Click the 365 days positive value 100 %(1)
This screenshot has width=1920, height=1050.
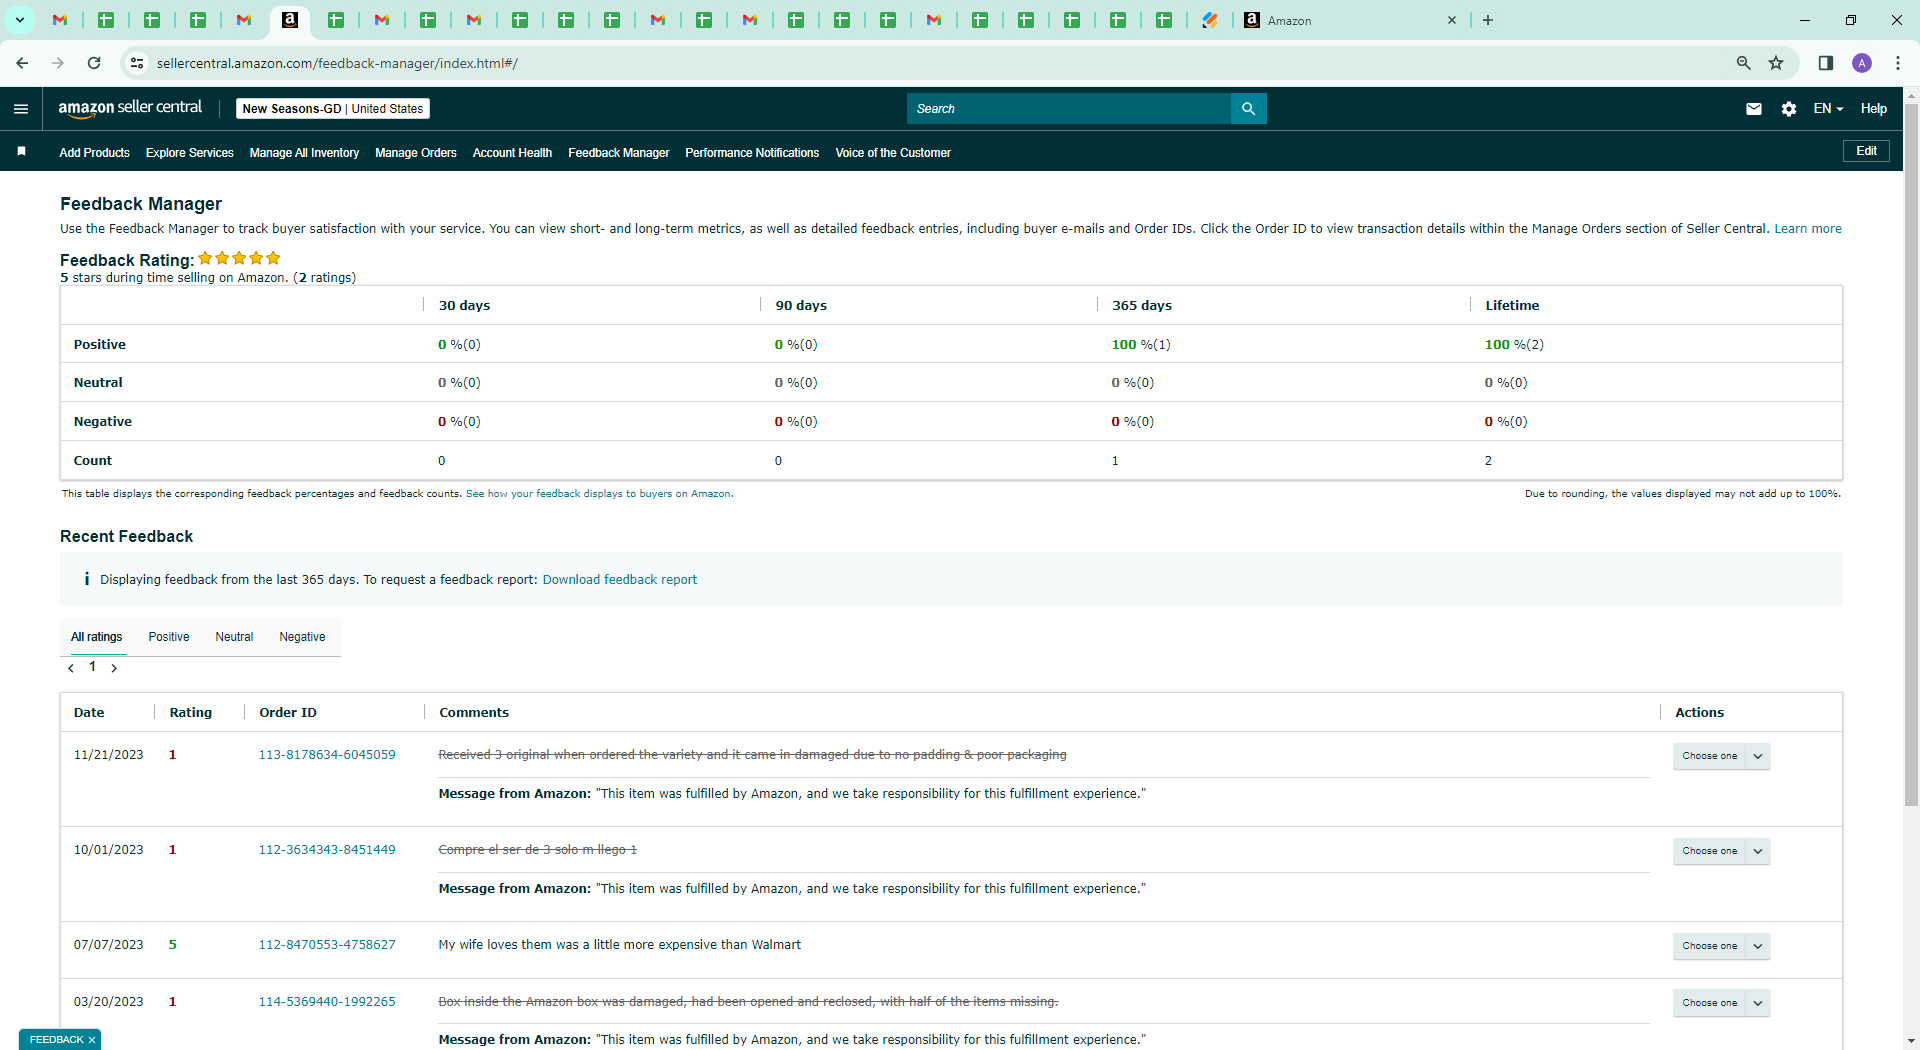pyautogui.click(x=1141, y=345)
